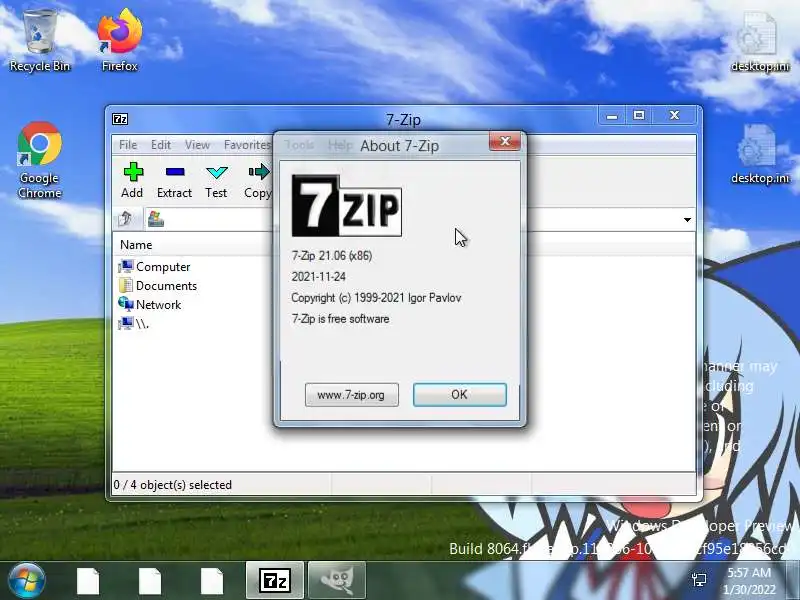
Task: Click the Copy toolbar icon
Action: [x=259, y=172]
